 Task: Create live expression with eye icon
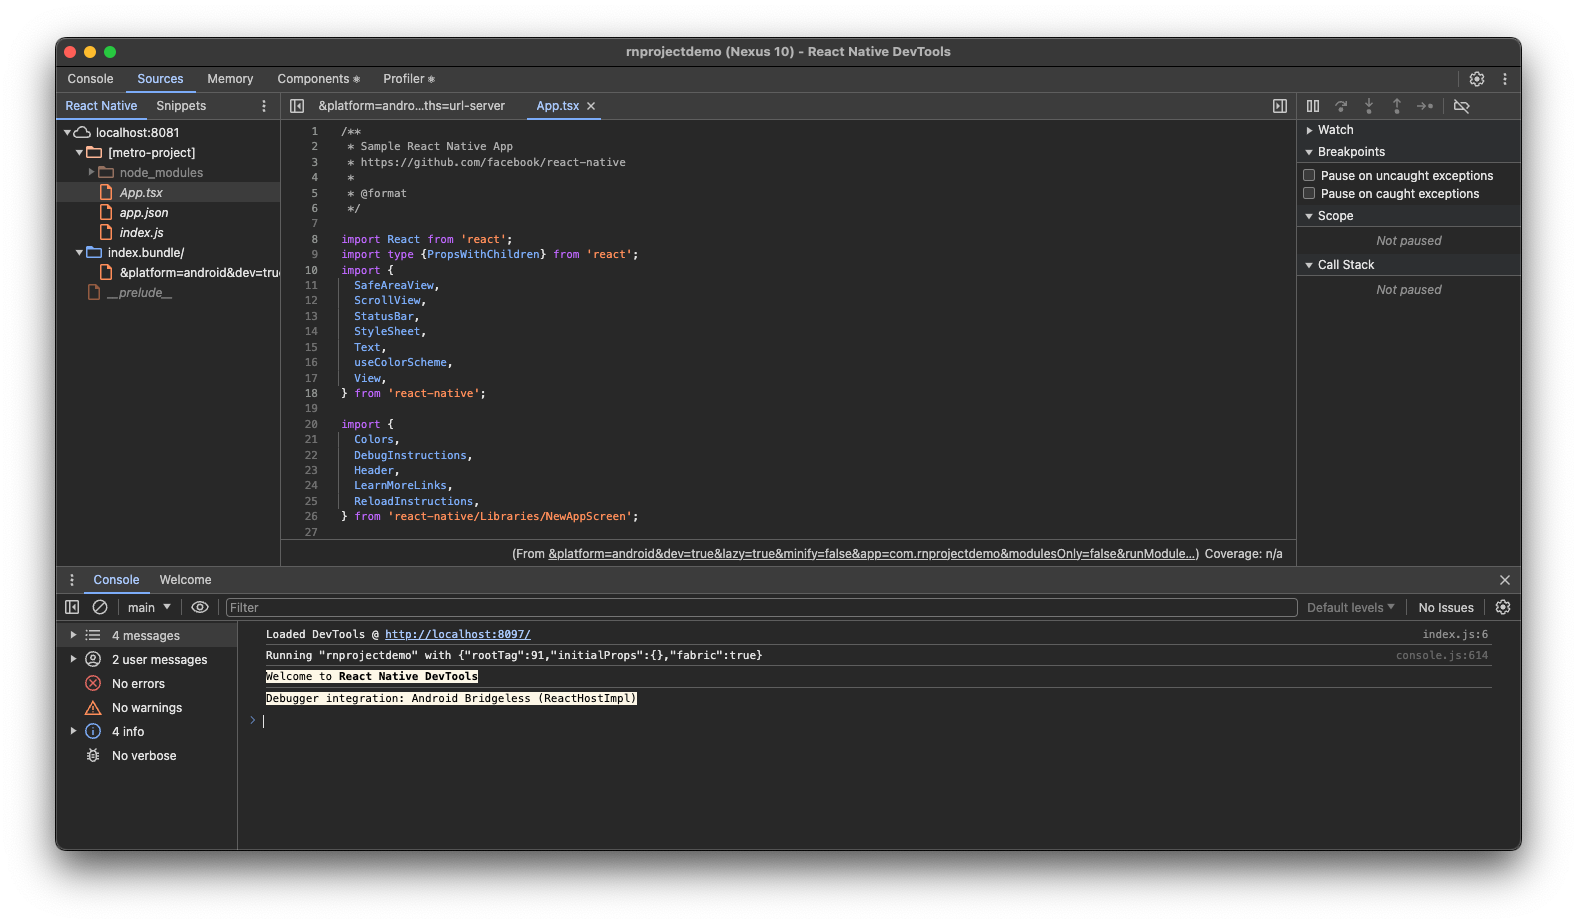coord(200,607)
